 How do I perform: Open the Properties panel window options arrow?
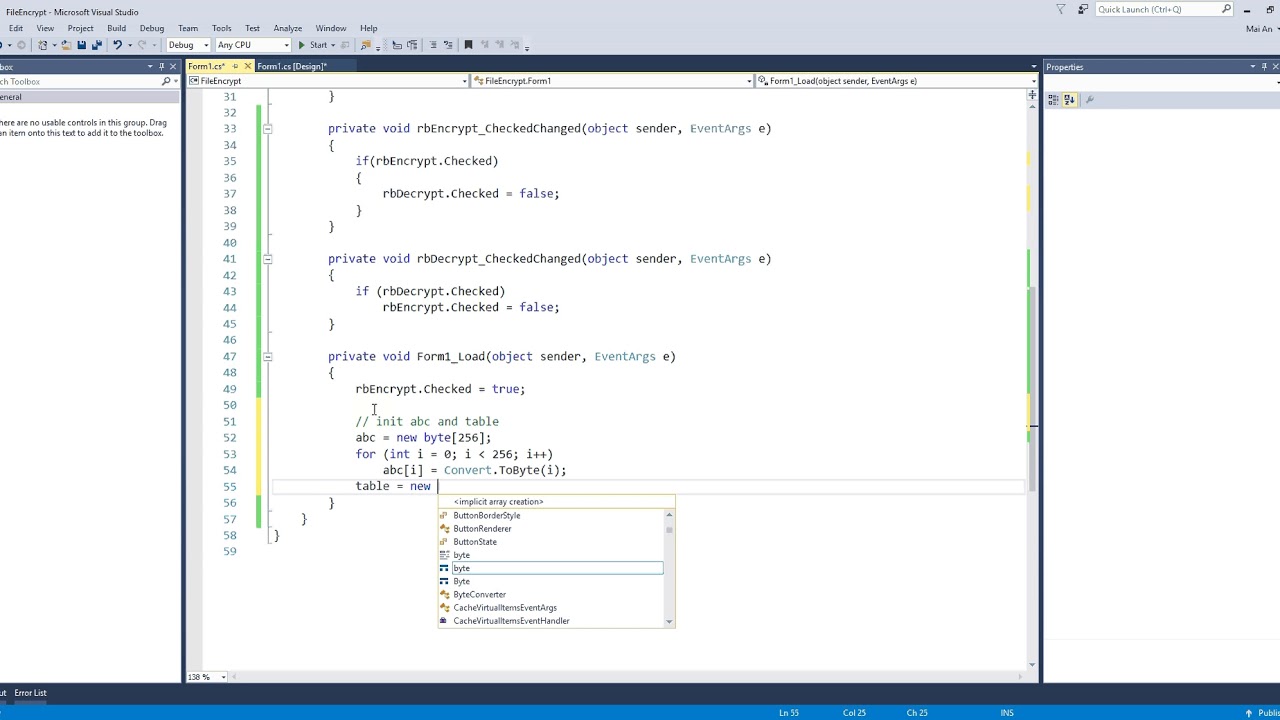pyautogui.click(x=1252, y=67)
